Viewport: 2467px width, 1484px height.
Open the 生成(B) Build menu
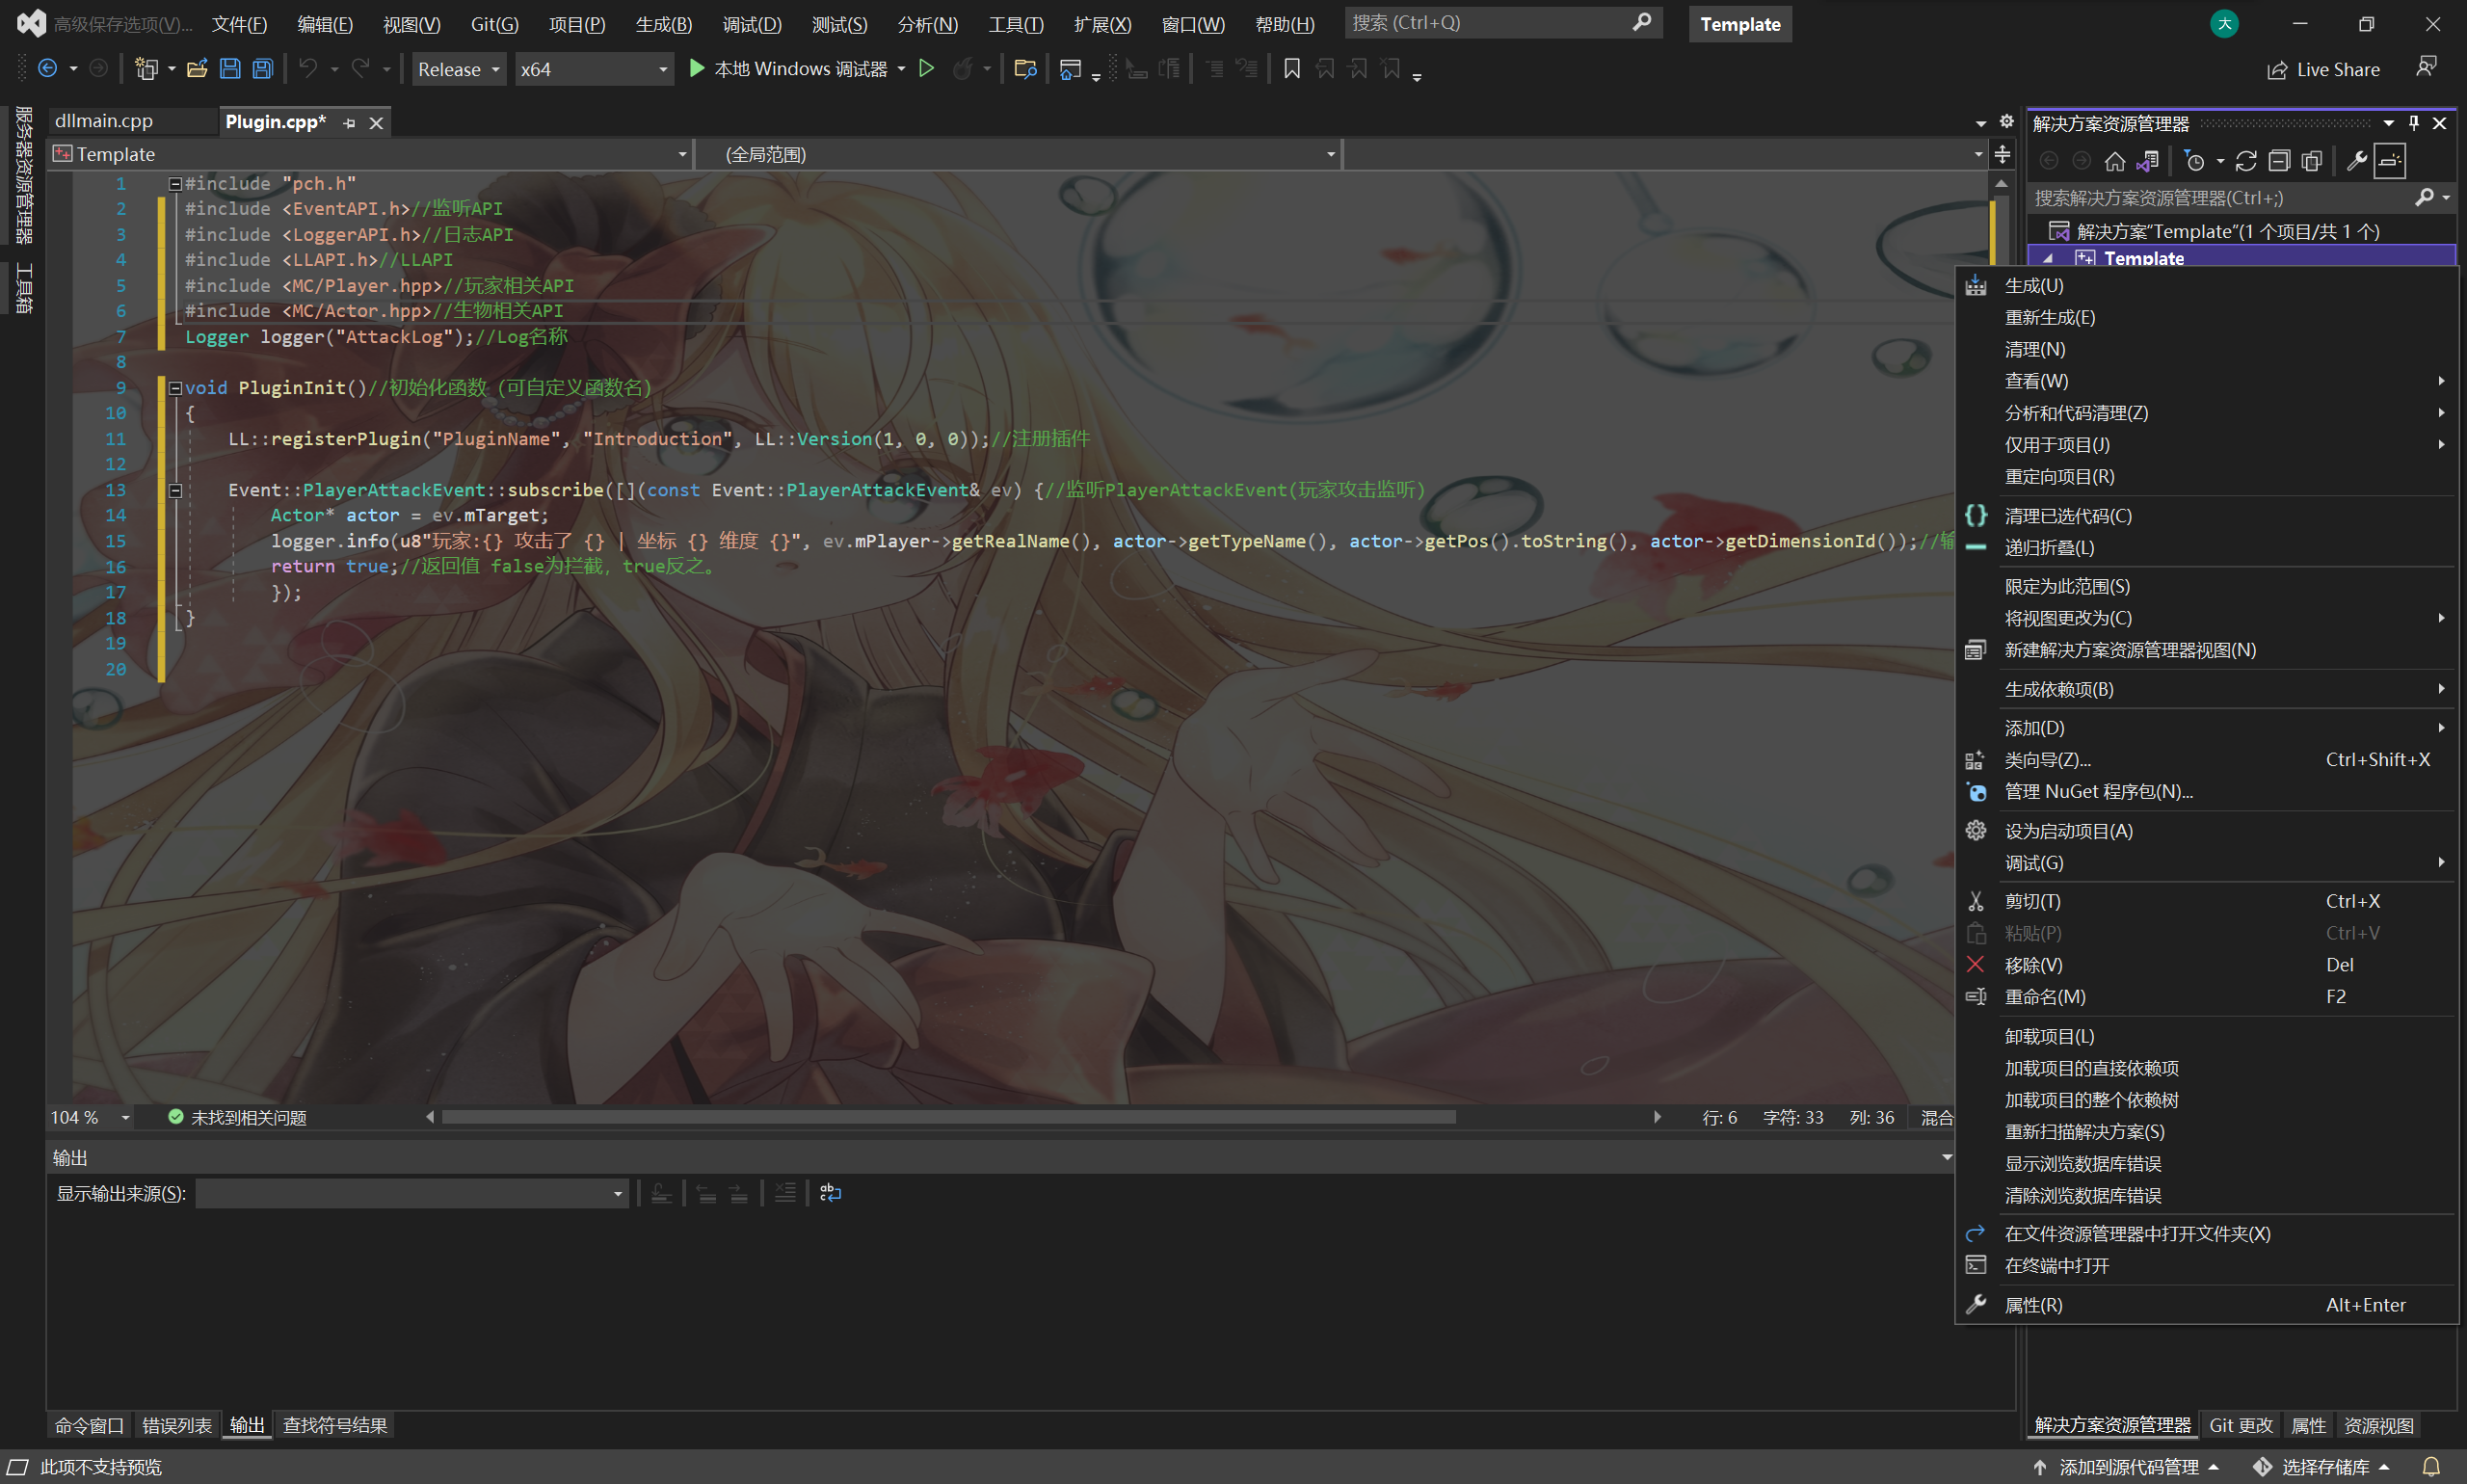pos(663,24)
